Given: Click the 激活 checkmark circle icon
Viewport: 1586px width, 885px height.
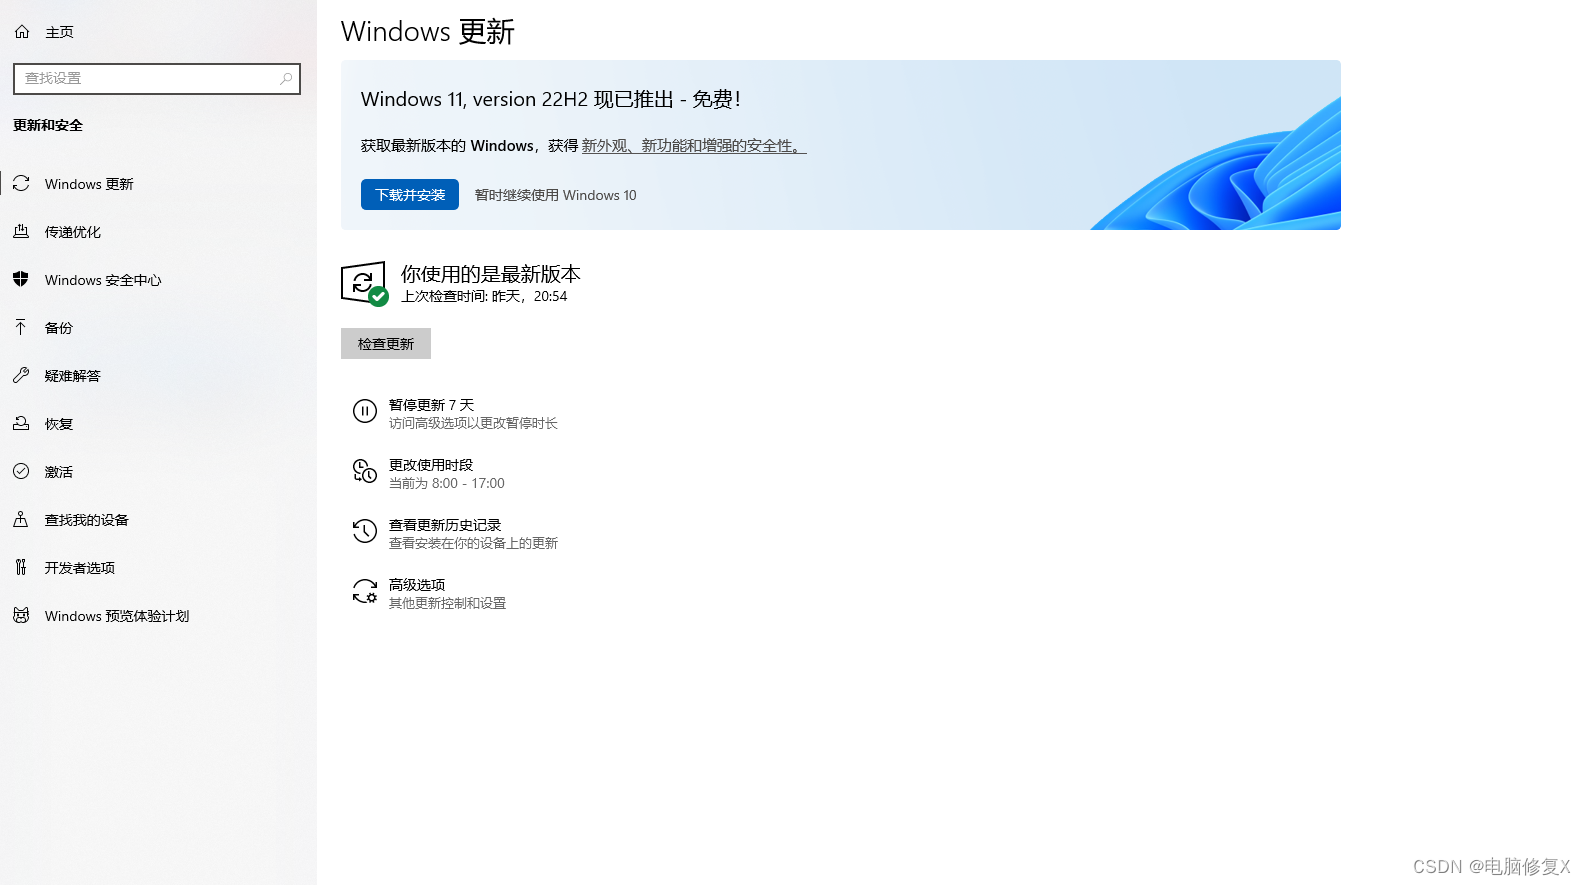Looking at the screenshot, I should coord(21,472).
